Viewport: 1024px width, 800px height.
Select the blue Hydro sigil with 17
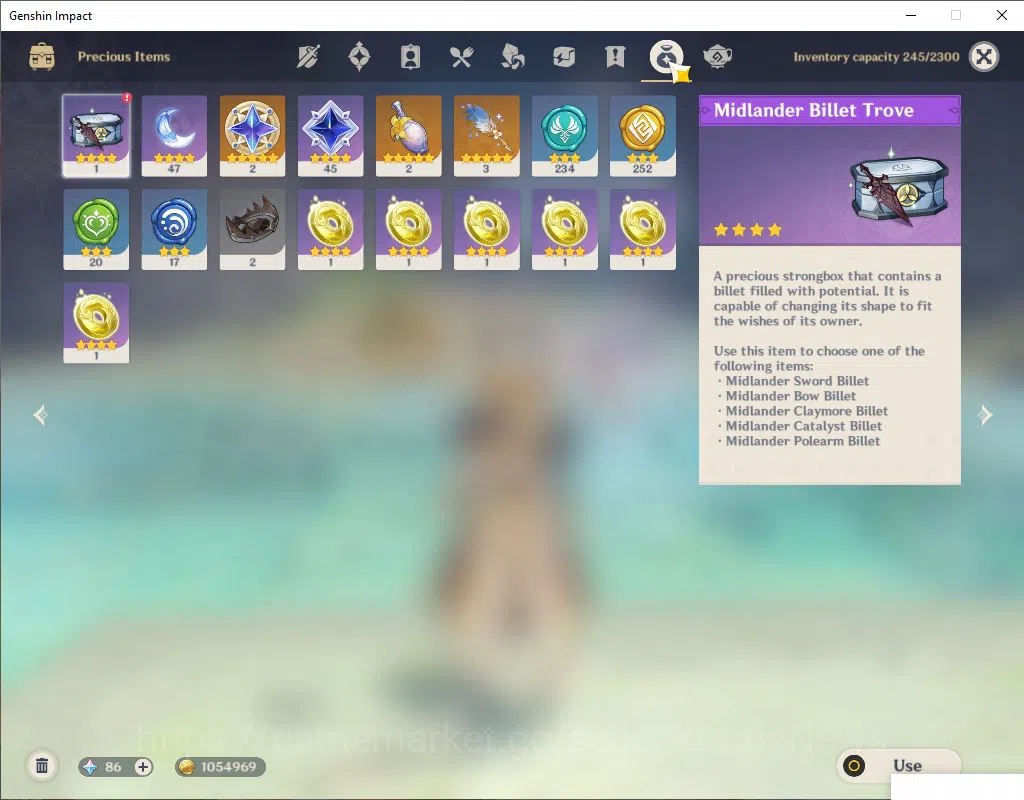[x=174, y=229]
